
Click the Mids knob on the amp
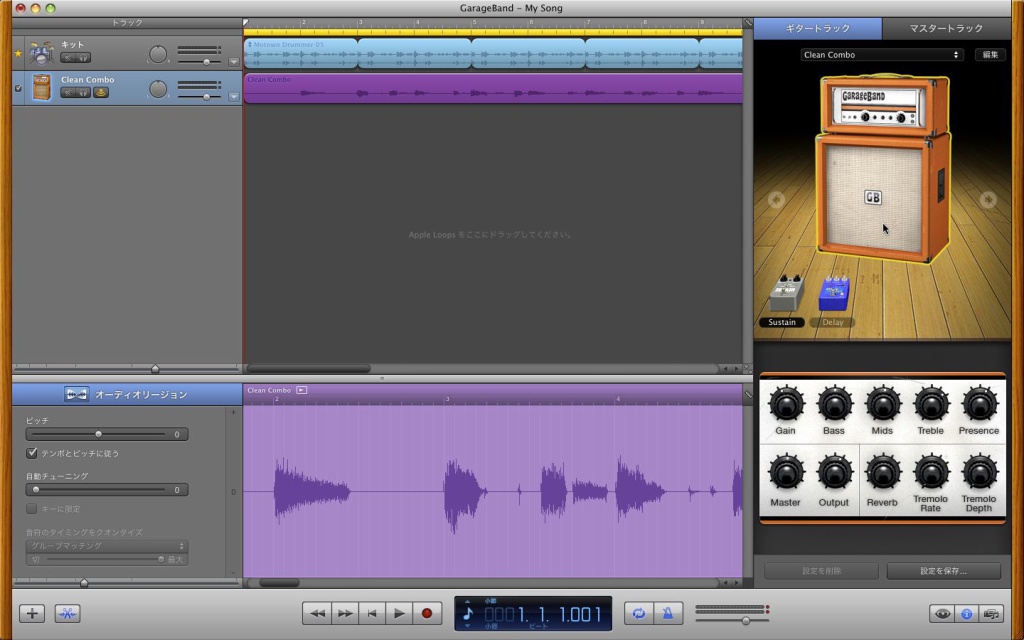coord(883,404)
